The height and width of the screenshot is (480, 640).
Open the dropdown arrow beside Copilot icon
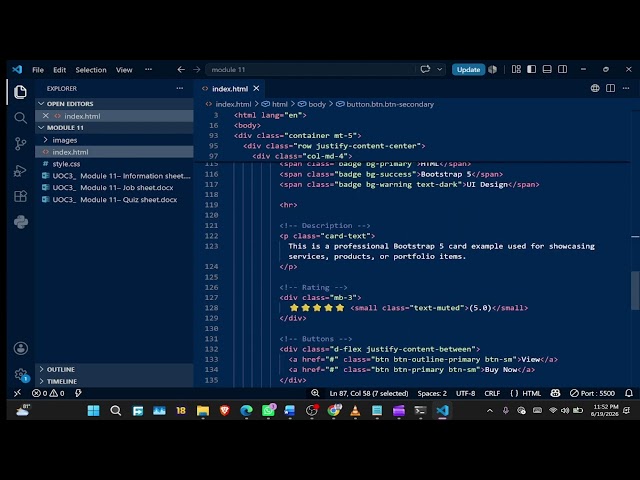(x=440, y=69)
